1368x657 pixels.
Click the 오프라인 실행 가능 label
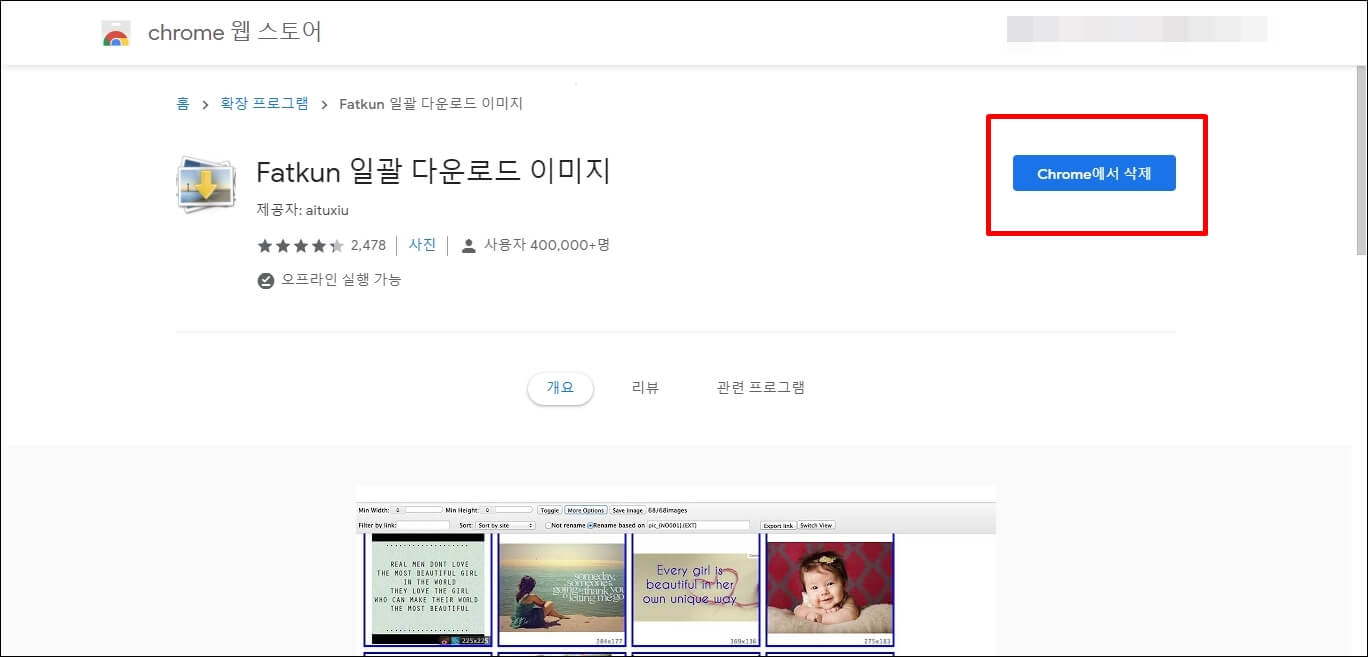click(341, 280)
